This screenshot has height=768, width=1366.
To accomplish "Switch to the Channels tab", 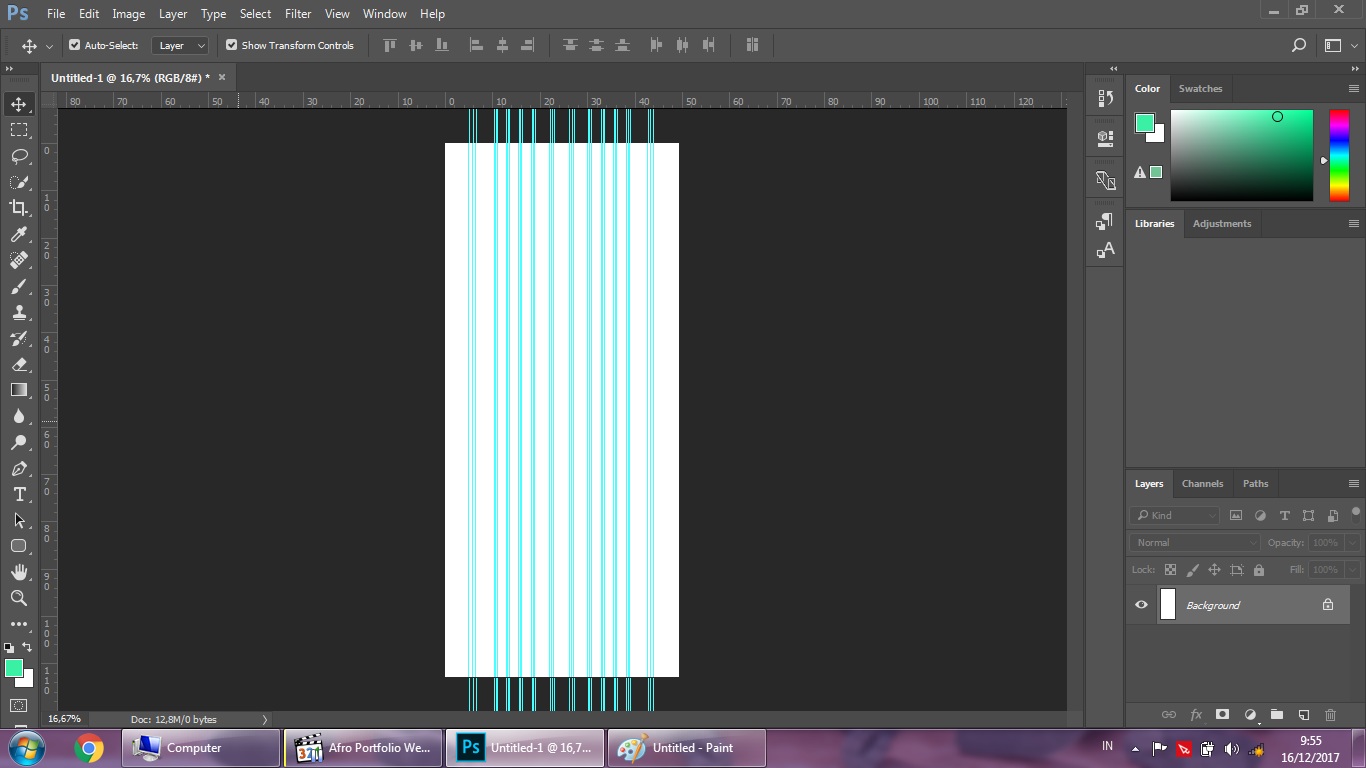I will 1202,483.
